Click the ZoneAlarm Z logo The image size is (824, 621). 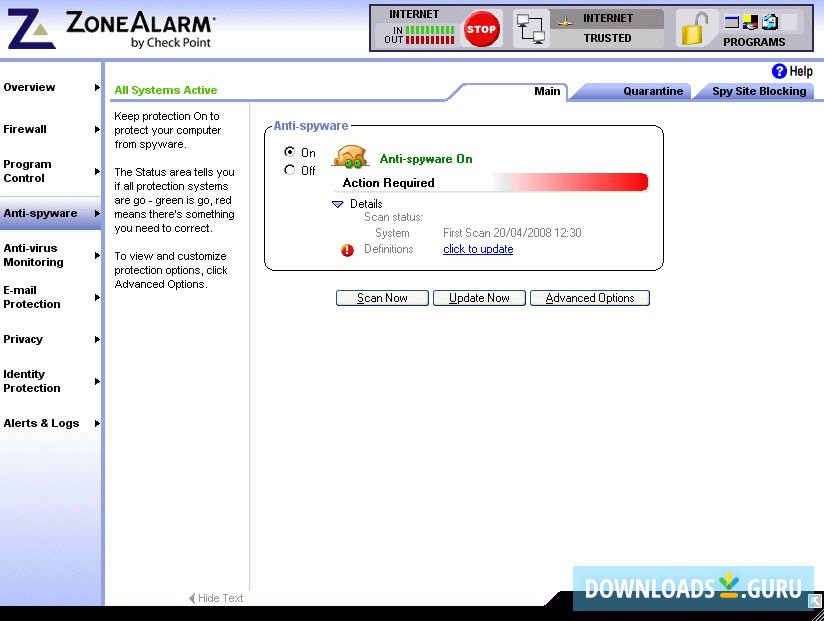coord(30,29)
